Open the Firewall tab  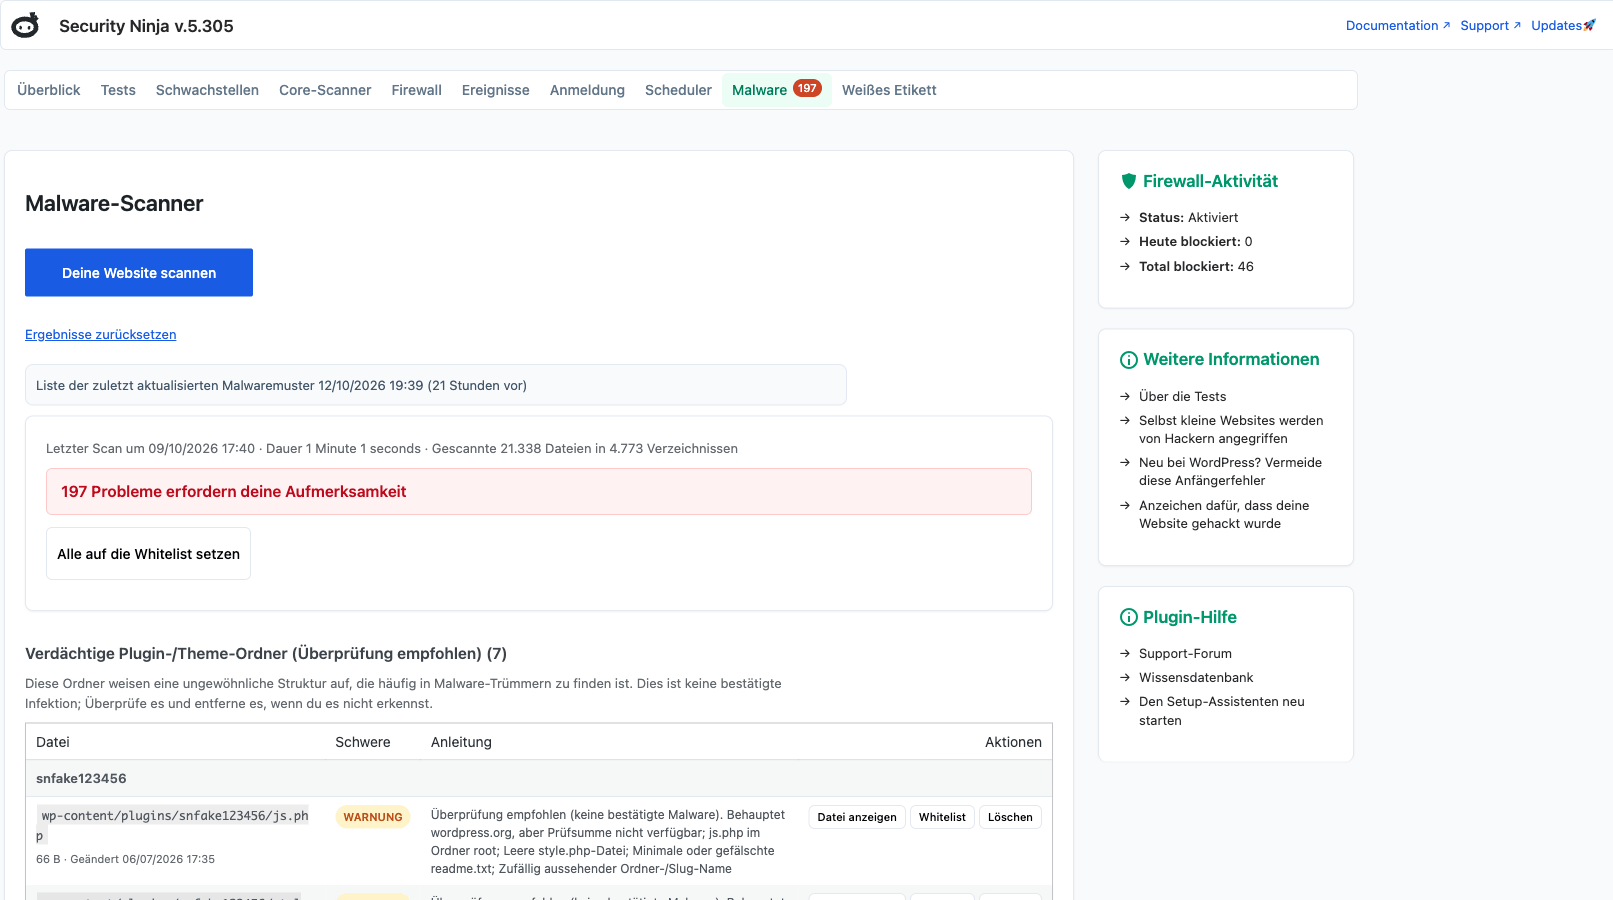pos(417,90)
